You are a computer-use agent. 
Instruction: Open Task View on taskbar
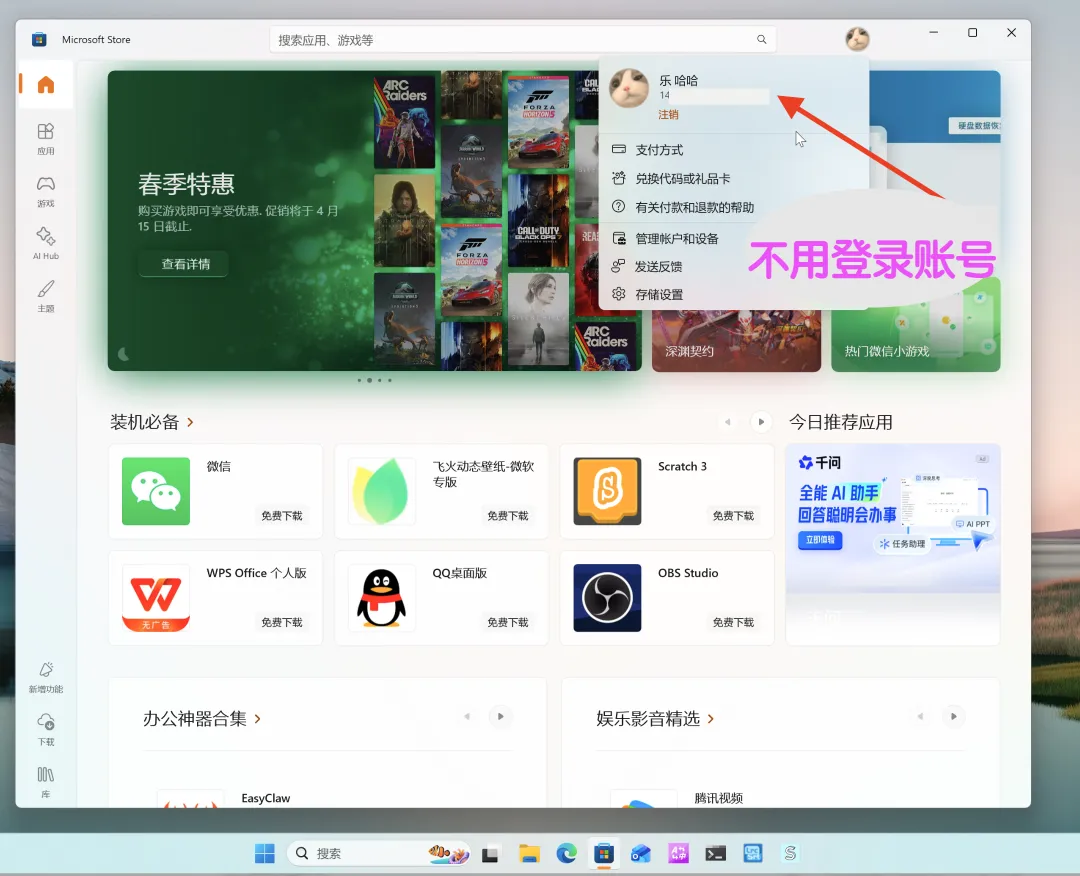pos(490,853)
